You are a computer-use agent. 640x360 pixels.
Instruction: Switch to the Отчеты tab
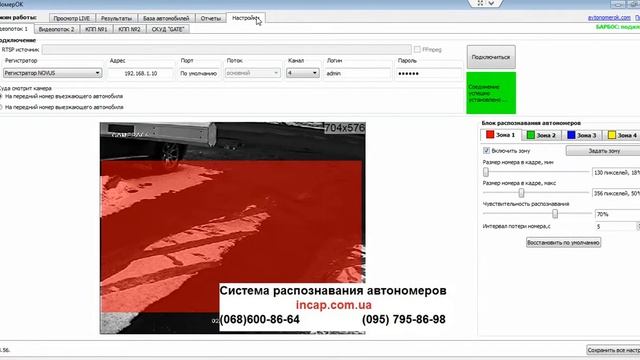tap(211, 18)
